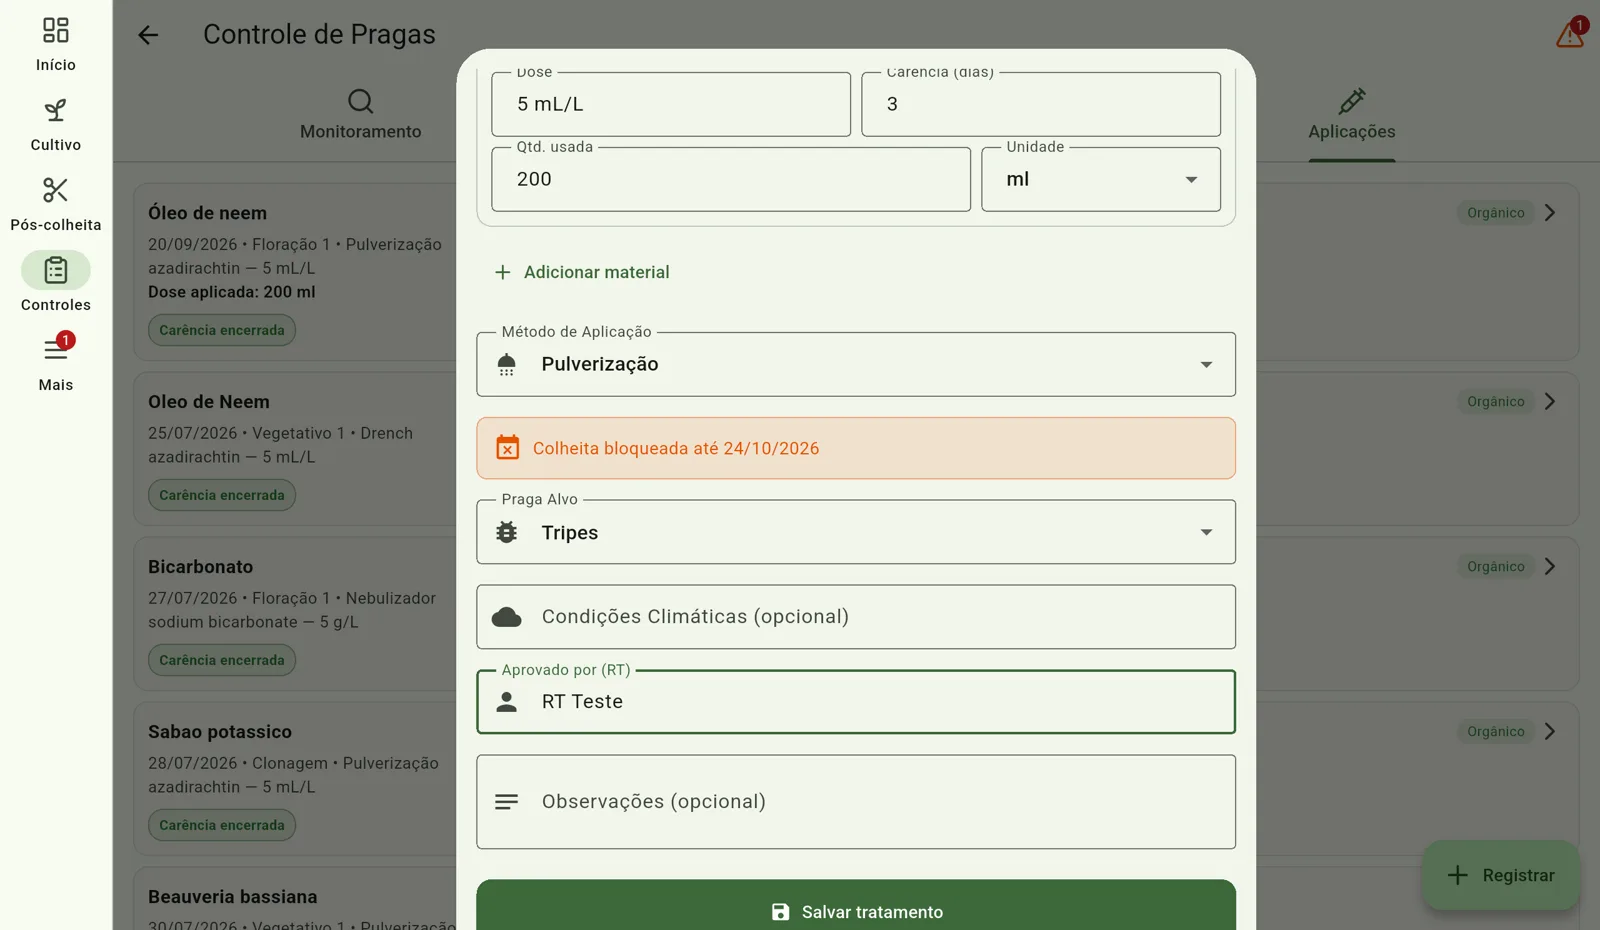The width and height of the screenshot is (1600, 930).
Task: Click the lines icon in Observações field
Action: coord(507,802)
